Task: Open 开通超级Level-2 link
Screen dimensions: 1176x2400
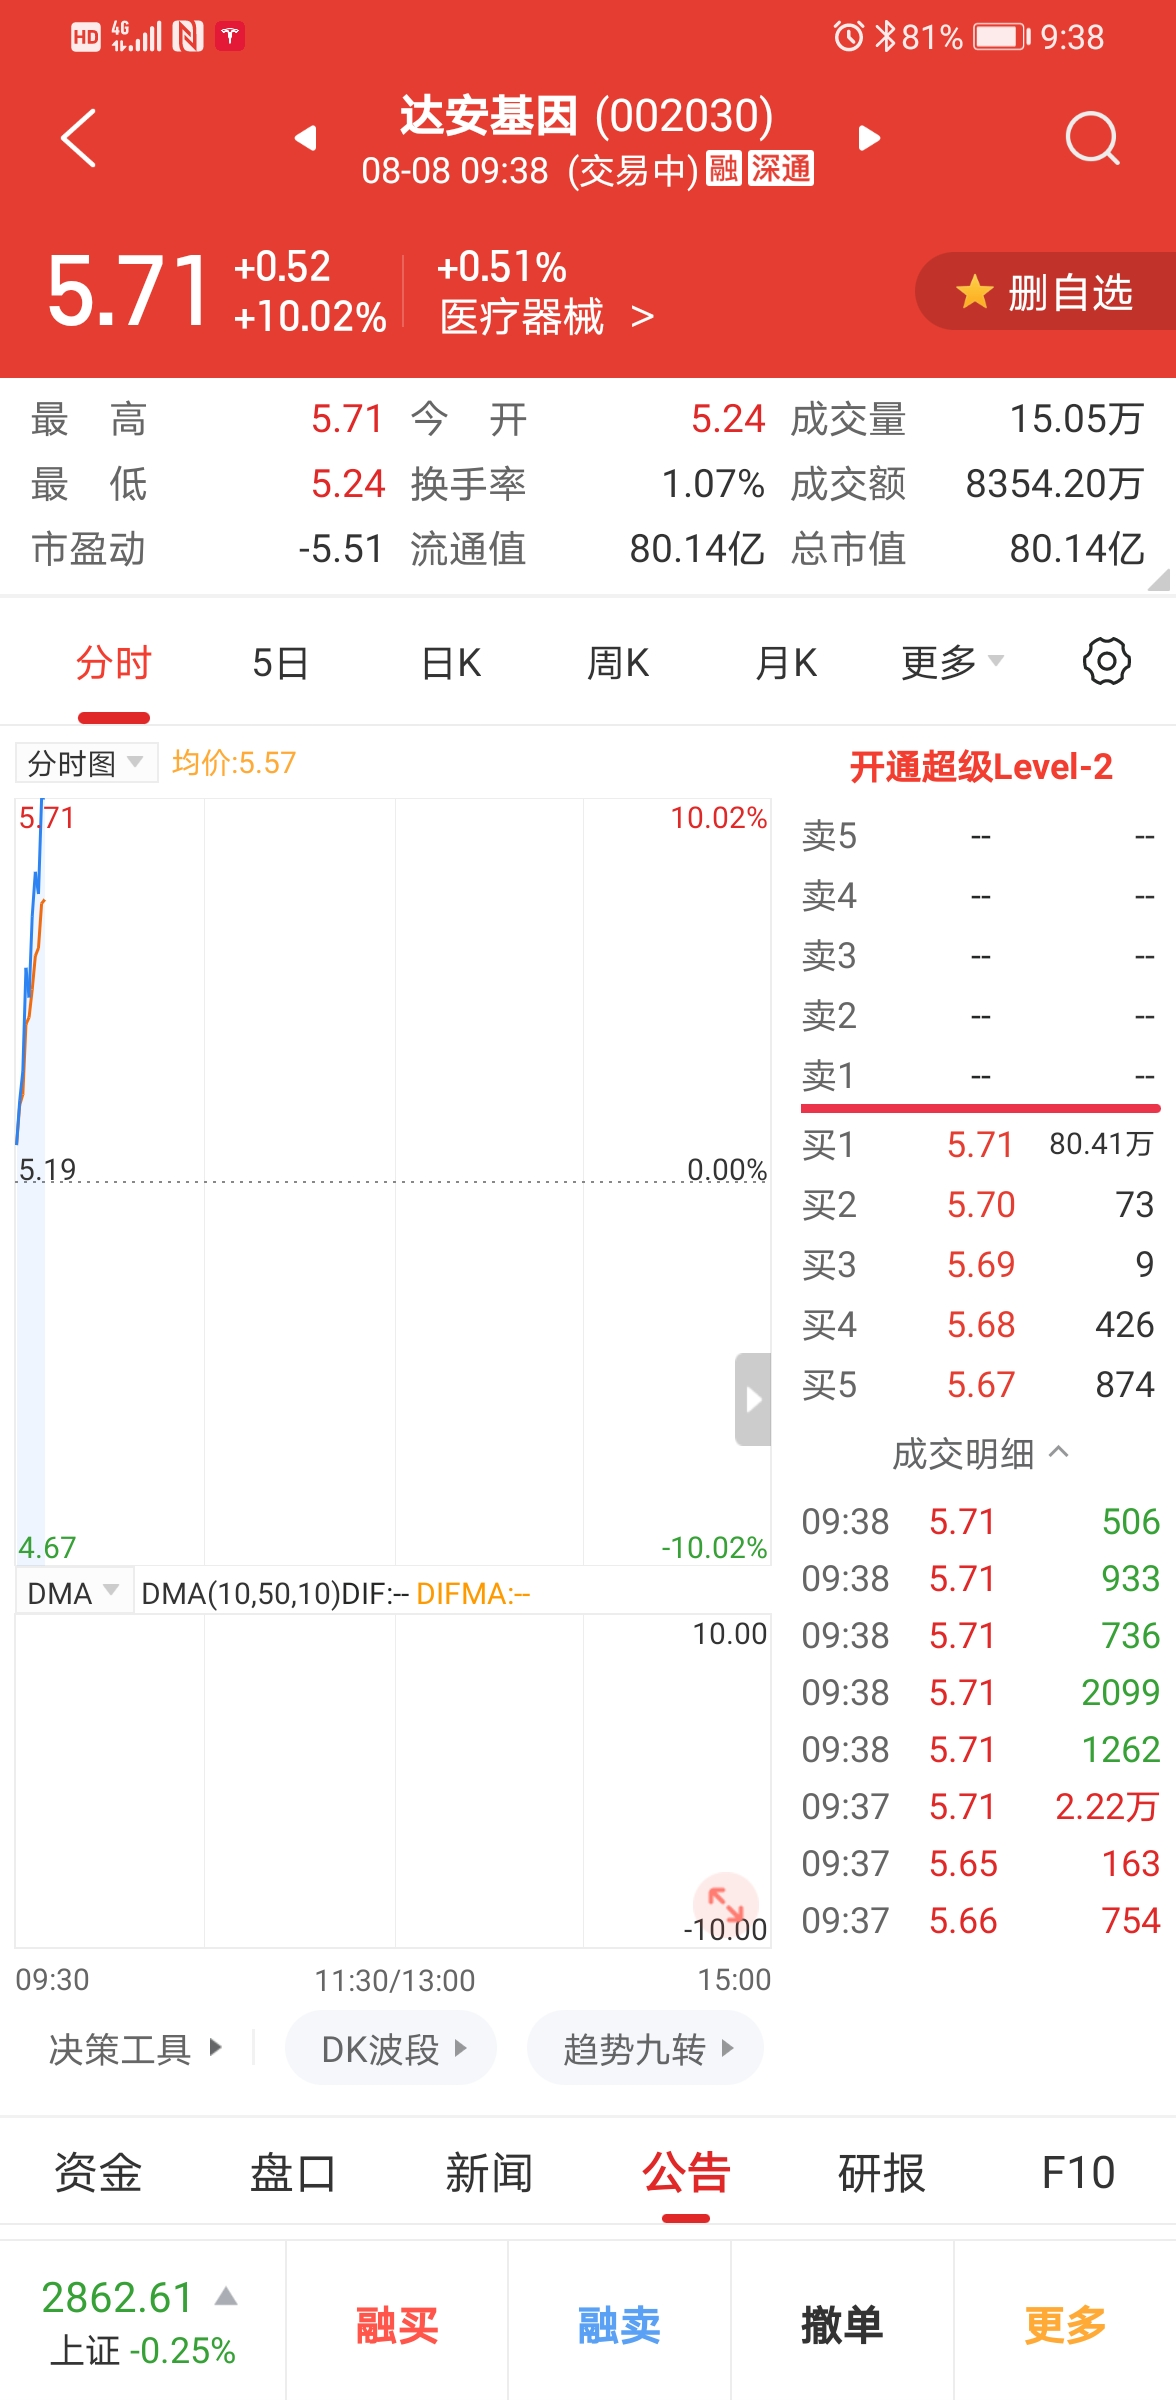Action: [x=980, y=767]
